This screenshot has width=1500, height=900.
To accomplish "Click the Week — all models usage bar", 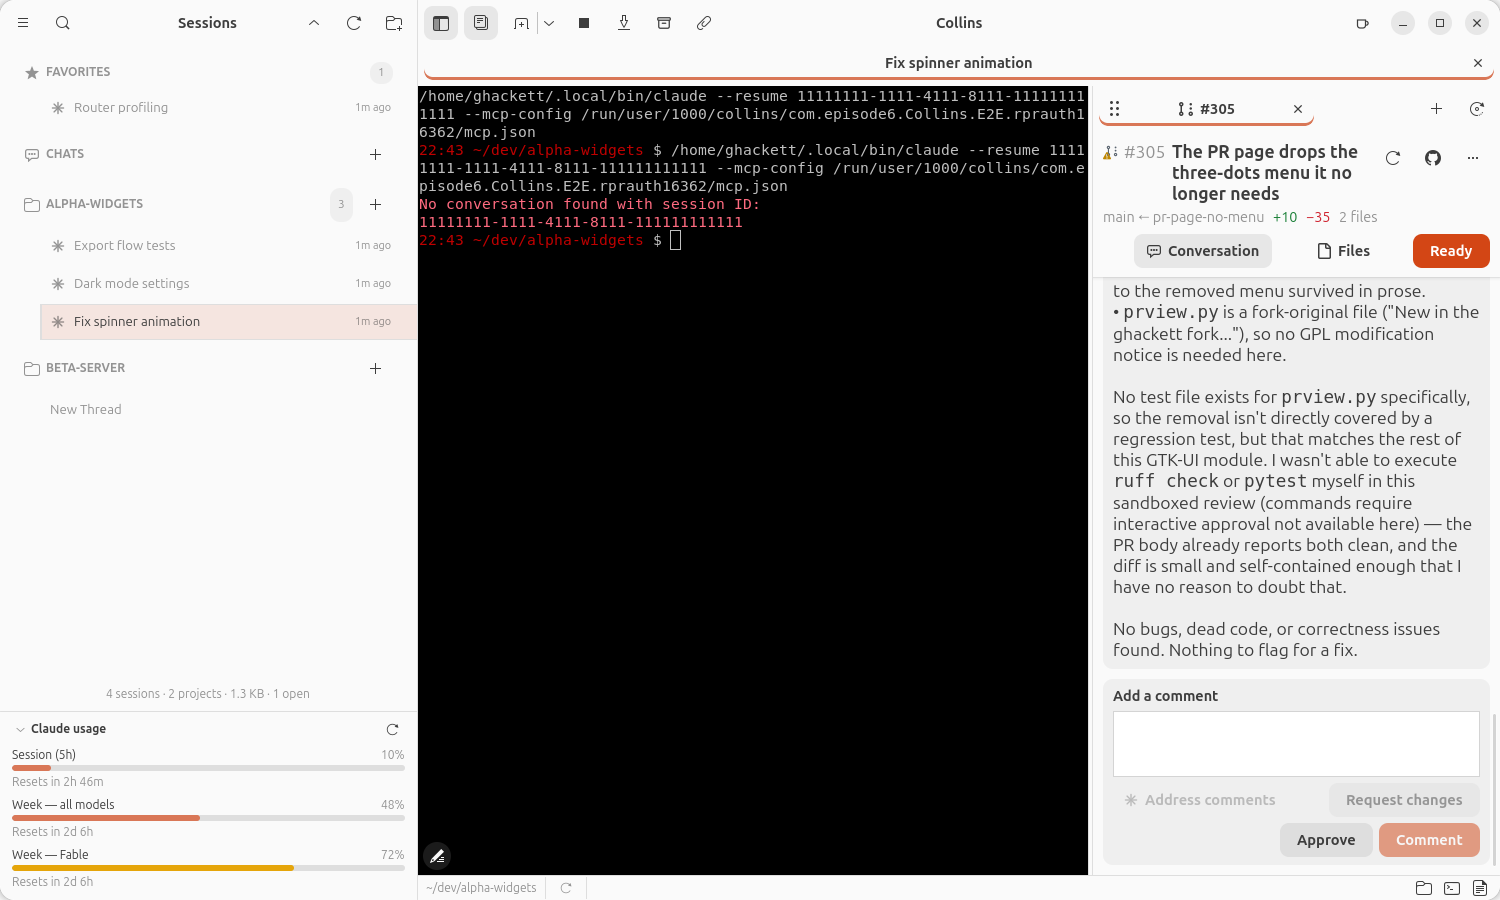I will pos(208,818).
